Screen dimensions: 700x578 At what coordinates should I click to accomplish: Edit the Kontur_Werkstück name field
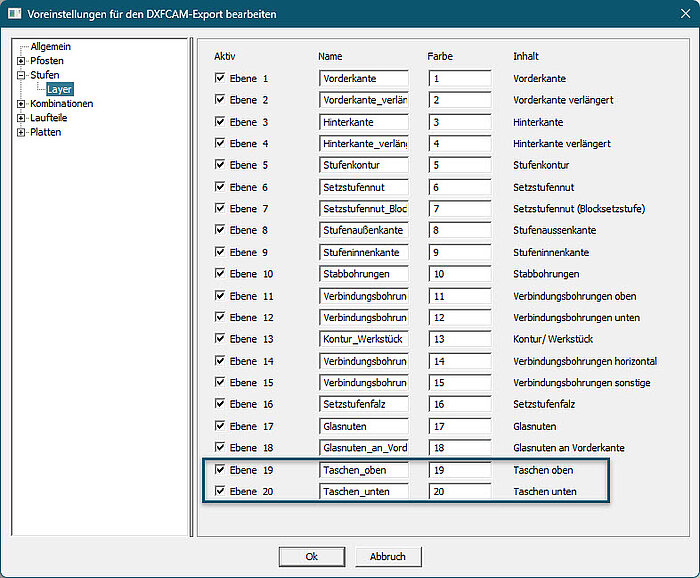coord(364,339)
